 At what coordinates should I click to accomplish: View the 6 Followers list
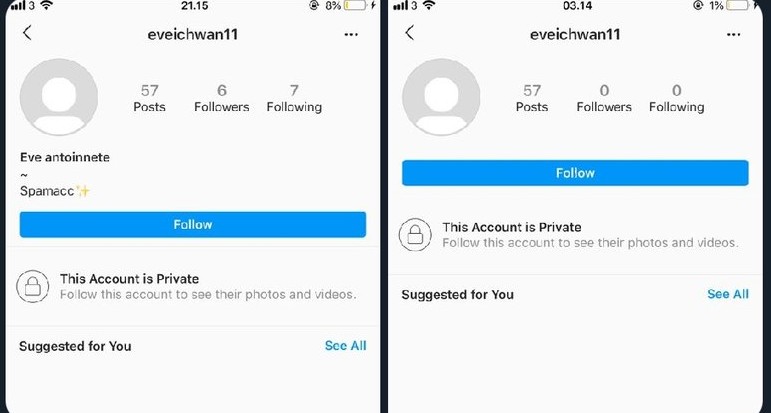pyautogui.click(x=222, y=98)
